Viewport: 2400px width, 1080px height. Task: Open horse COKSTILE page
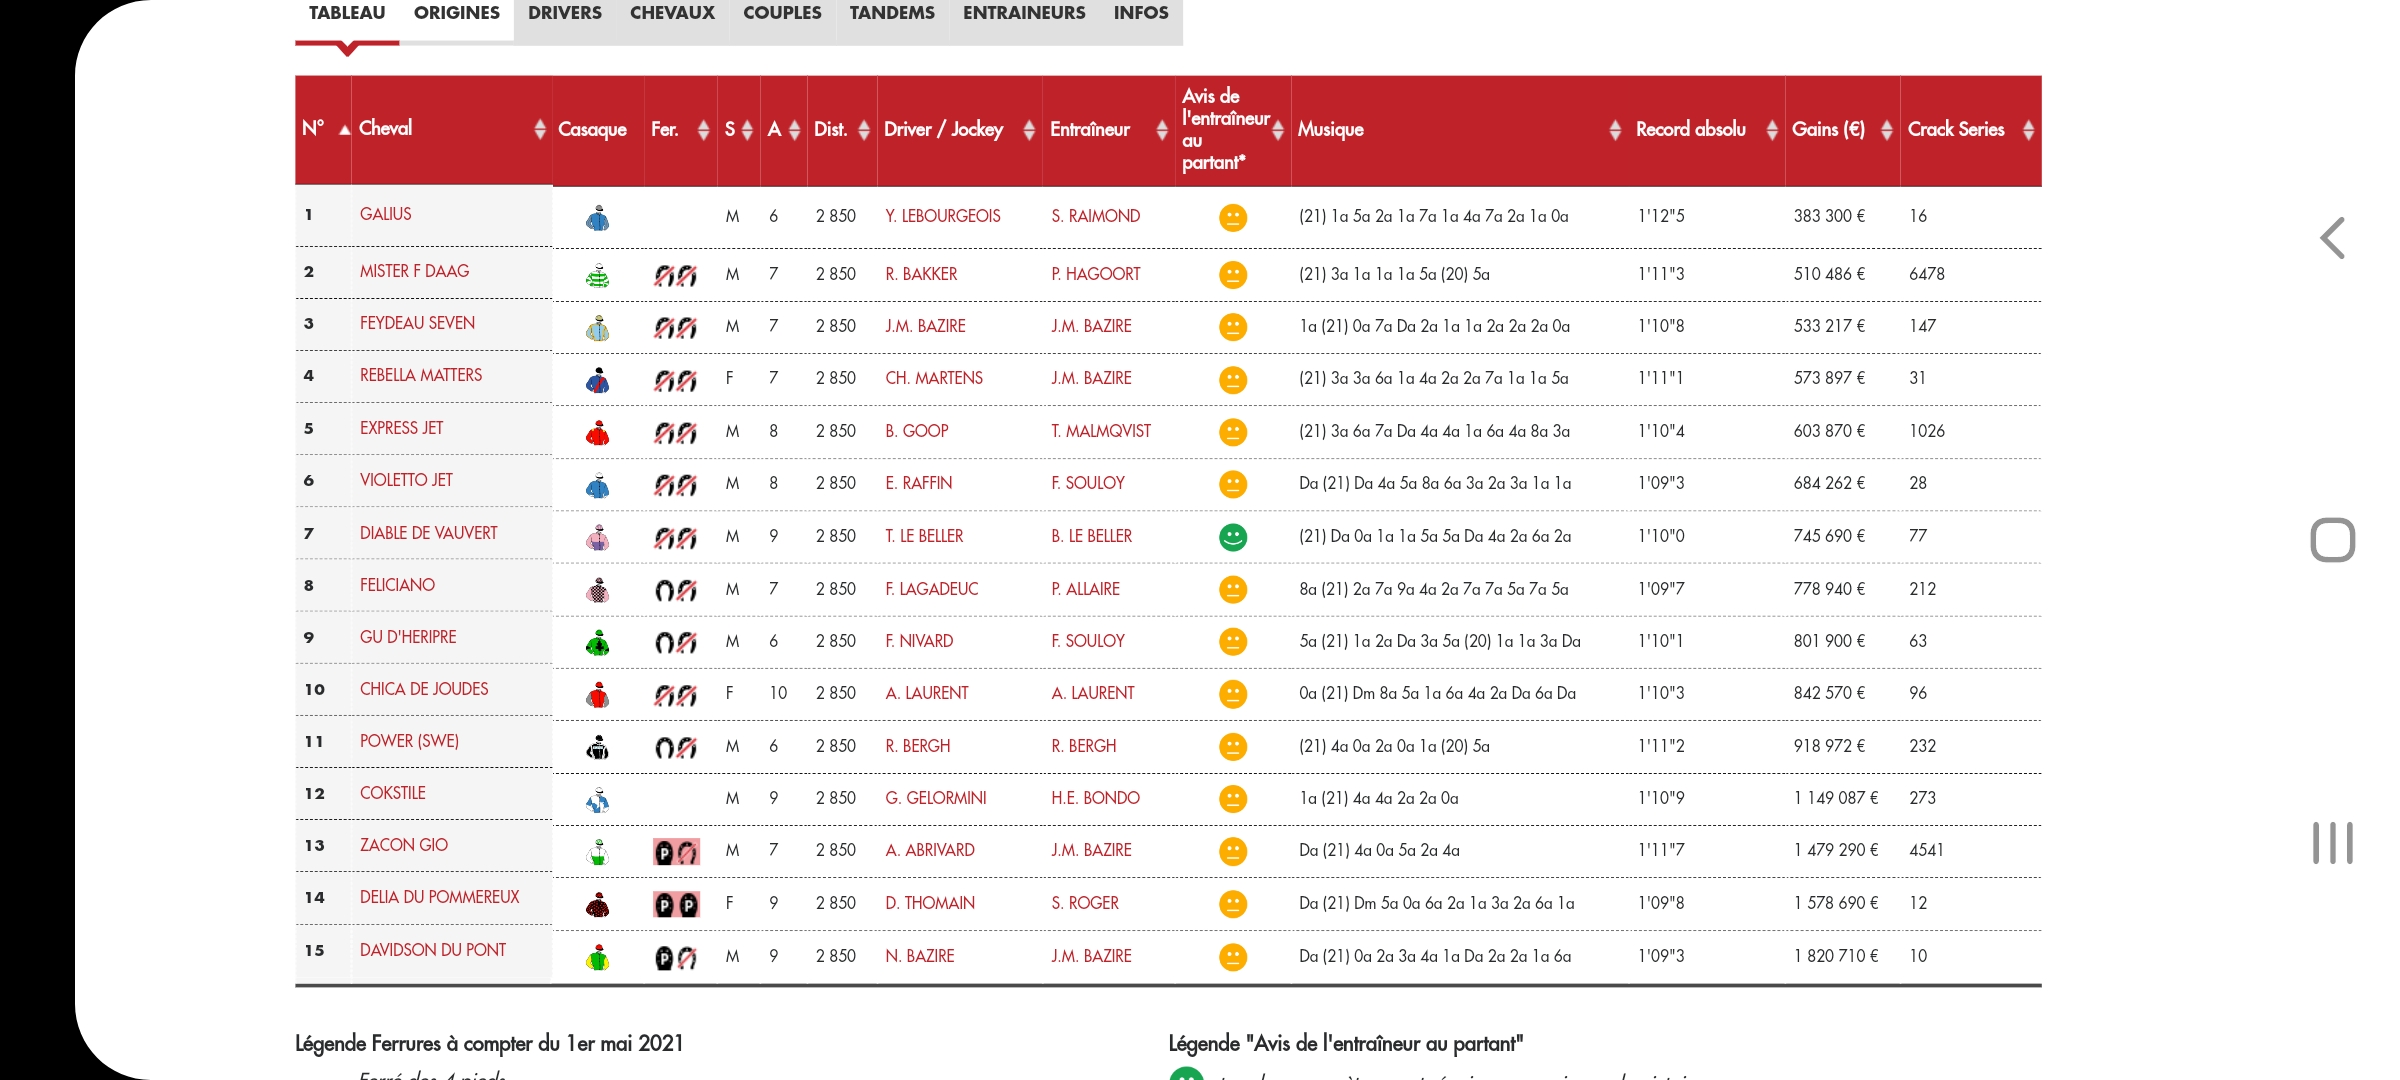[x=392, y=793]
